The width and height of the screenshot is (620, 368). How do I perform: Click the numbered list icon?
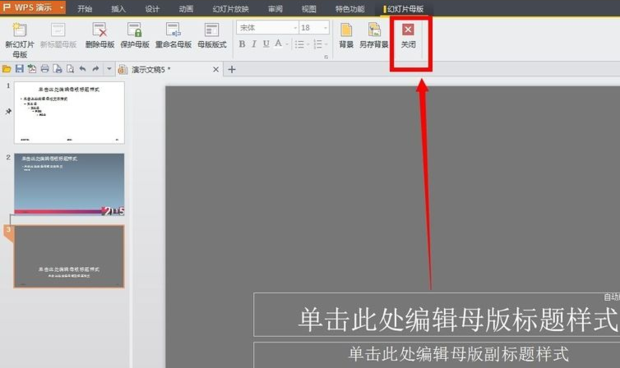tap(318, 44)
